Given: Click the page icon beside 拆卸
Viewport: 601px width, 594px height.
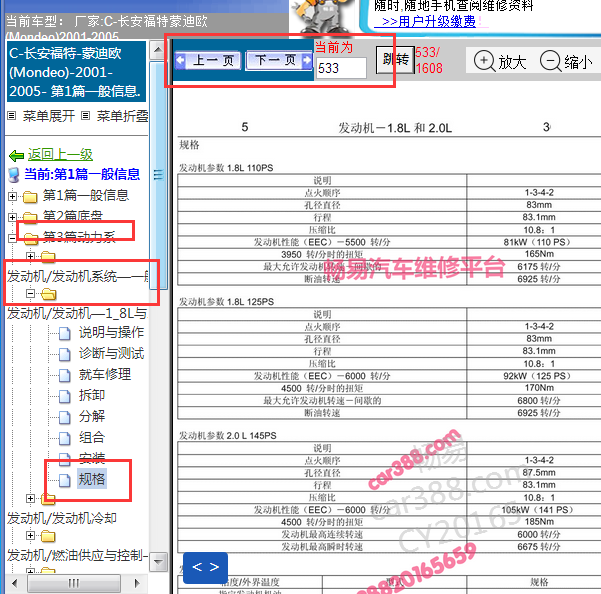Looking at the screenshot, I should [x=65, y=396].
